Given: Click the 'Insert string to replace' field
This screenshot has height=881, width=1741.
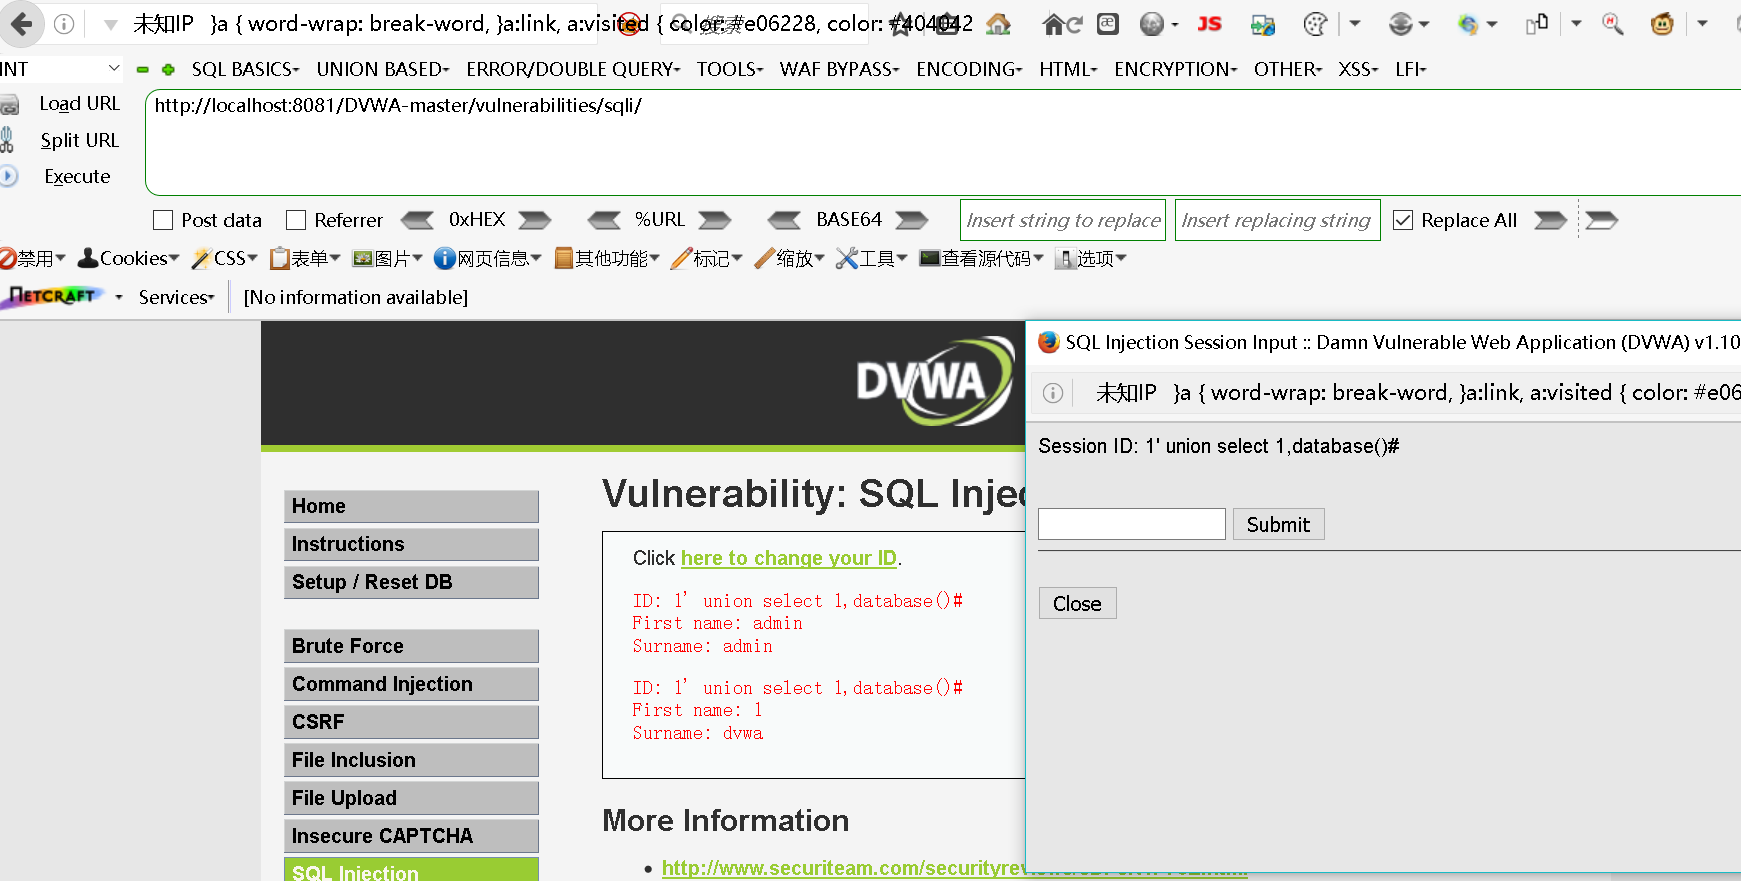Looking at the screenshot, I should tap(1063, 220).
